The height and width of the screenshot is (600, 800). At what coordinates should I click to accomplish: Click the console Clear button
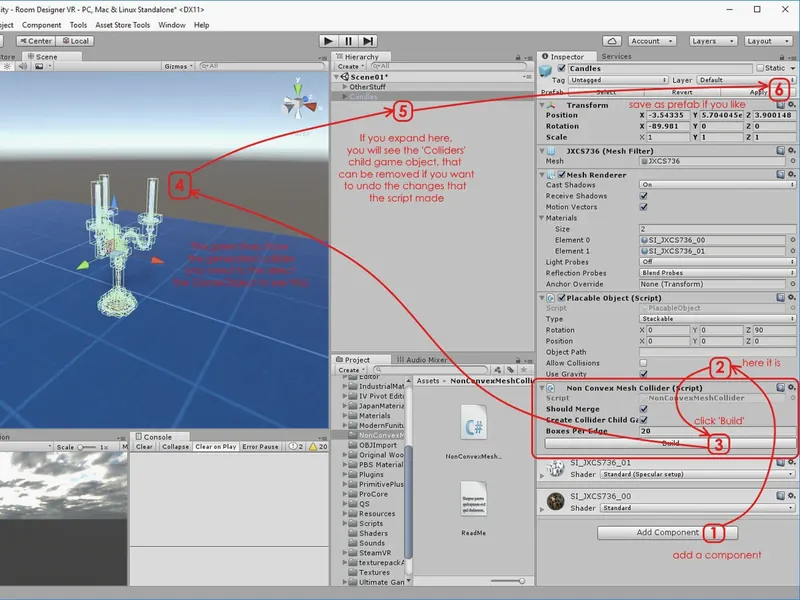point(144,446)
